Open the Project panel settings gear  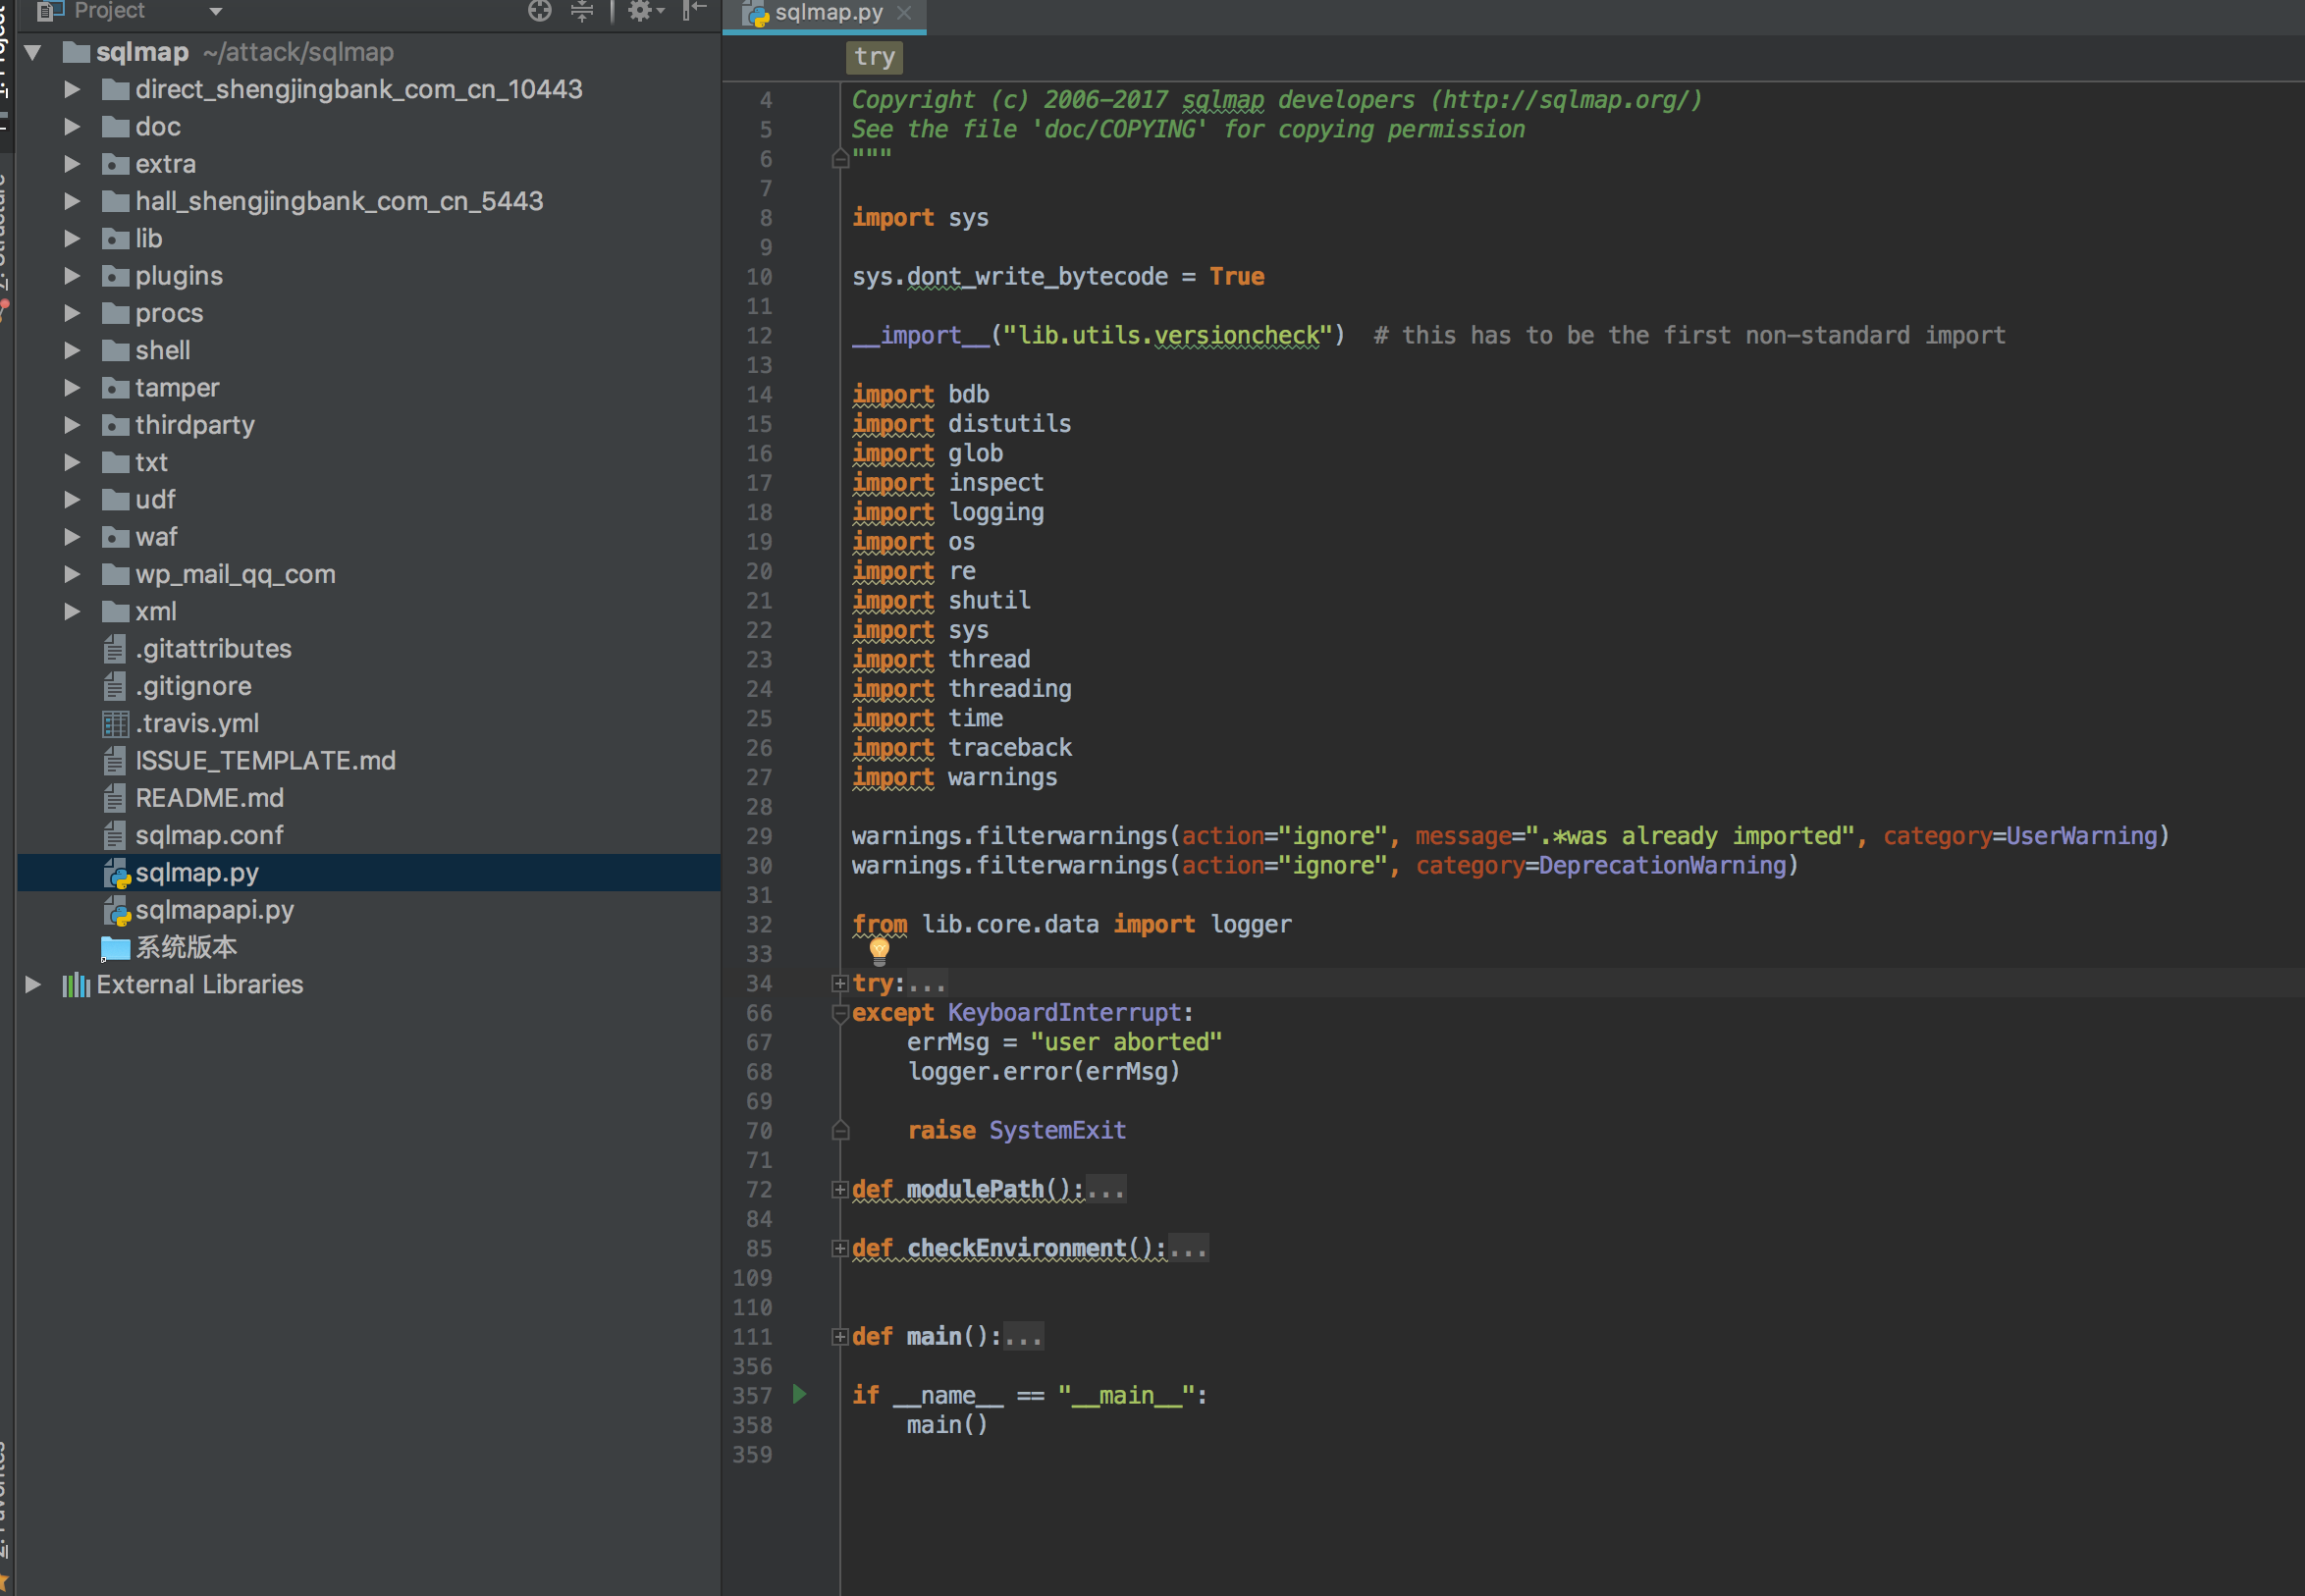(x=640, y=11)
